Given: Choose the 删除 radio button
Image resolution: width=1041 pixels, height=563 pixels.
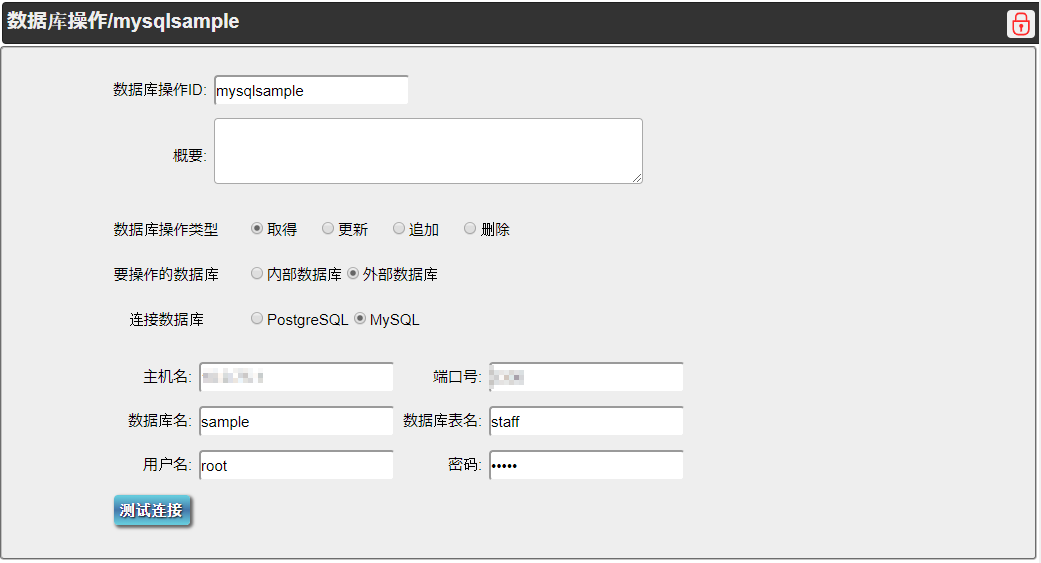Looking at the screenshot, I should coord(470,229).
